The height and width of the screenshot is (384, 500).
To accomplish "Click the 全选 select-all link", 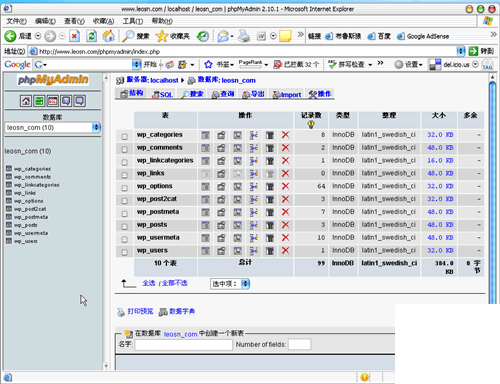I will click(149, 283).
